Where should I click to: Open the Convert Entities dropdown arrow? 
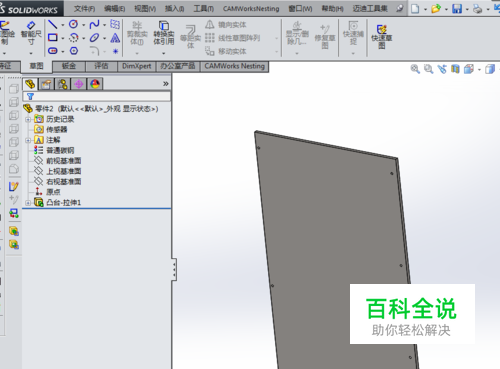point(164,53)
